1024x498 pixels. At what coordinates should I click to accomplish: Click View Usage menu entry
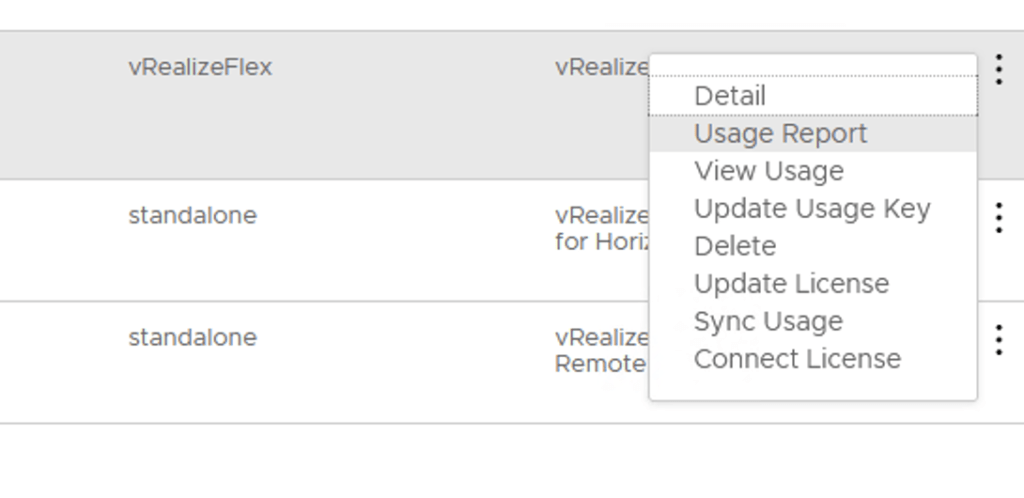tap(768, 171)
